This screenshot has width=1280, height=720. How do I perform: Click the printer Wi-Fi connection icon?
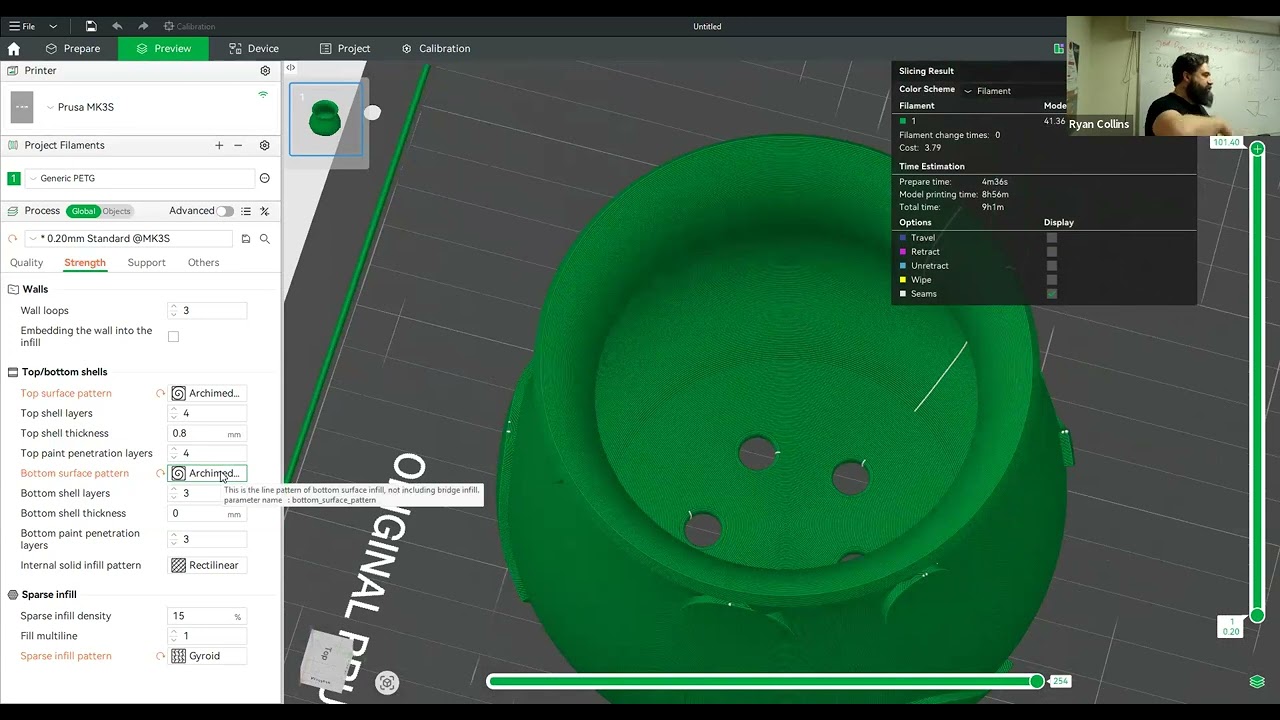[x=263, y=95]
